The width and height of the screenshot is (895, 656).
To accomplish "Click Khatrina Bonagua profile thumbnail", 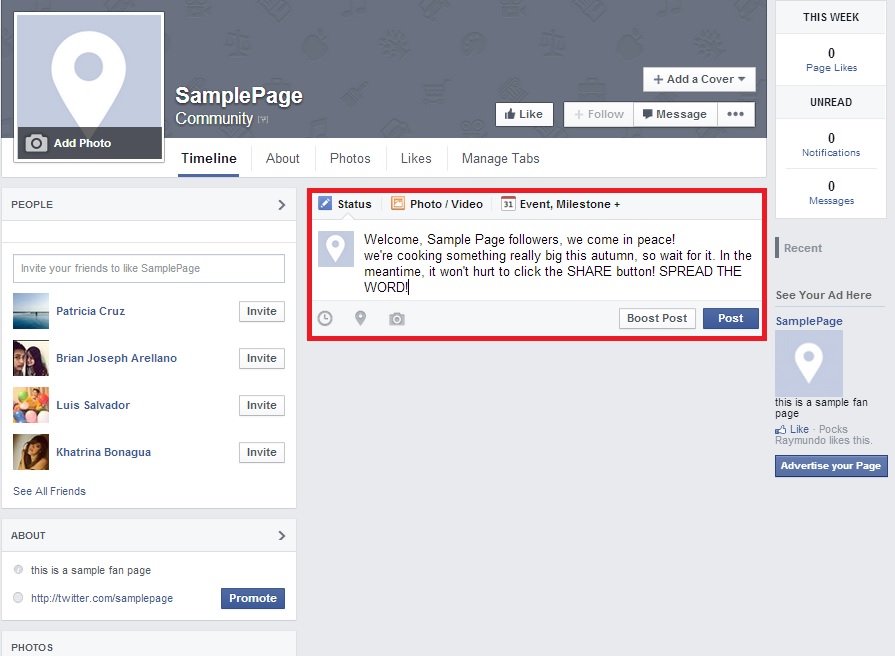I will (x=31, y=452).
